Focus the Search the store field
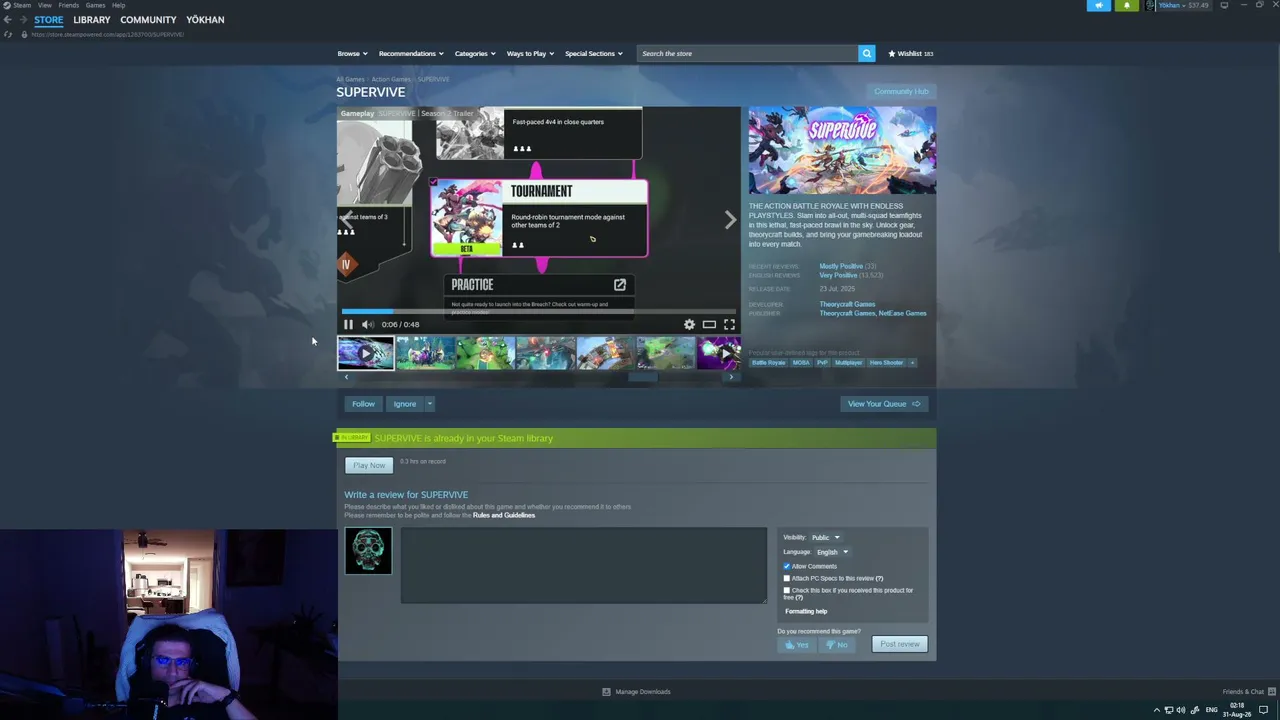Viewport: 1280px width, 720px height. 747,53
